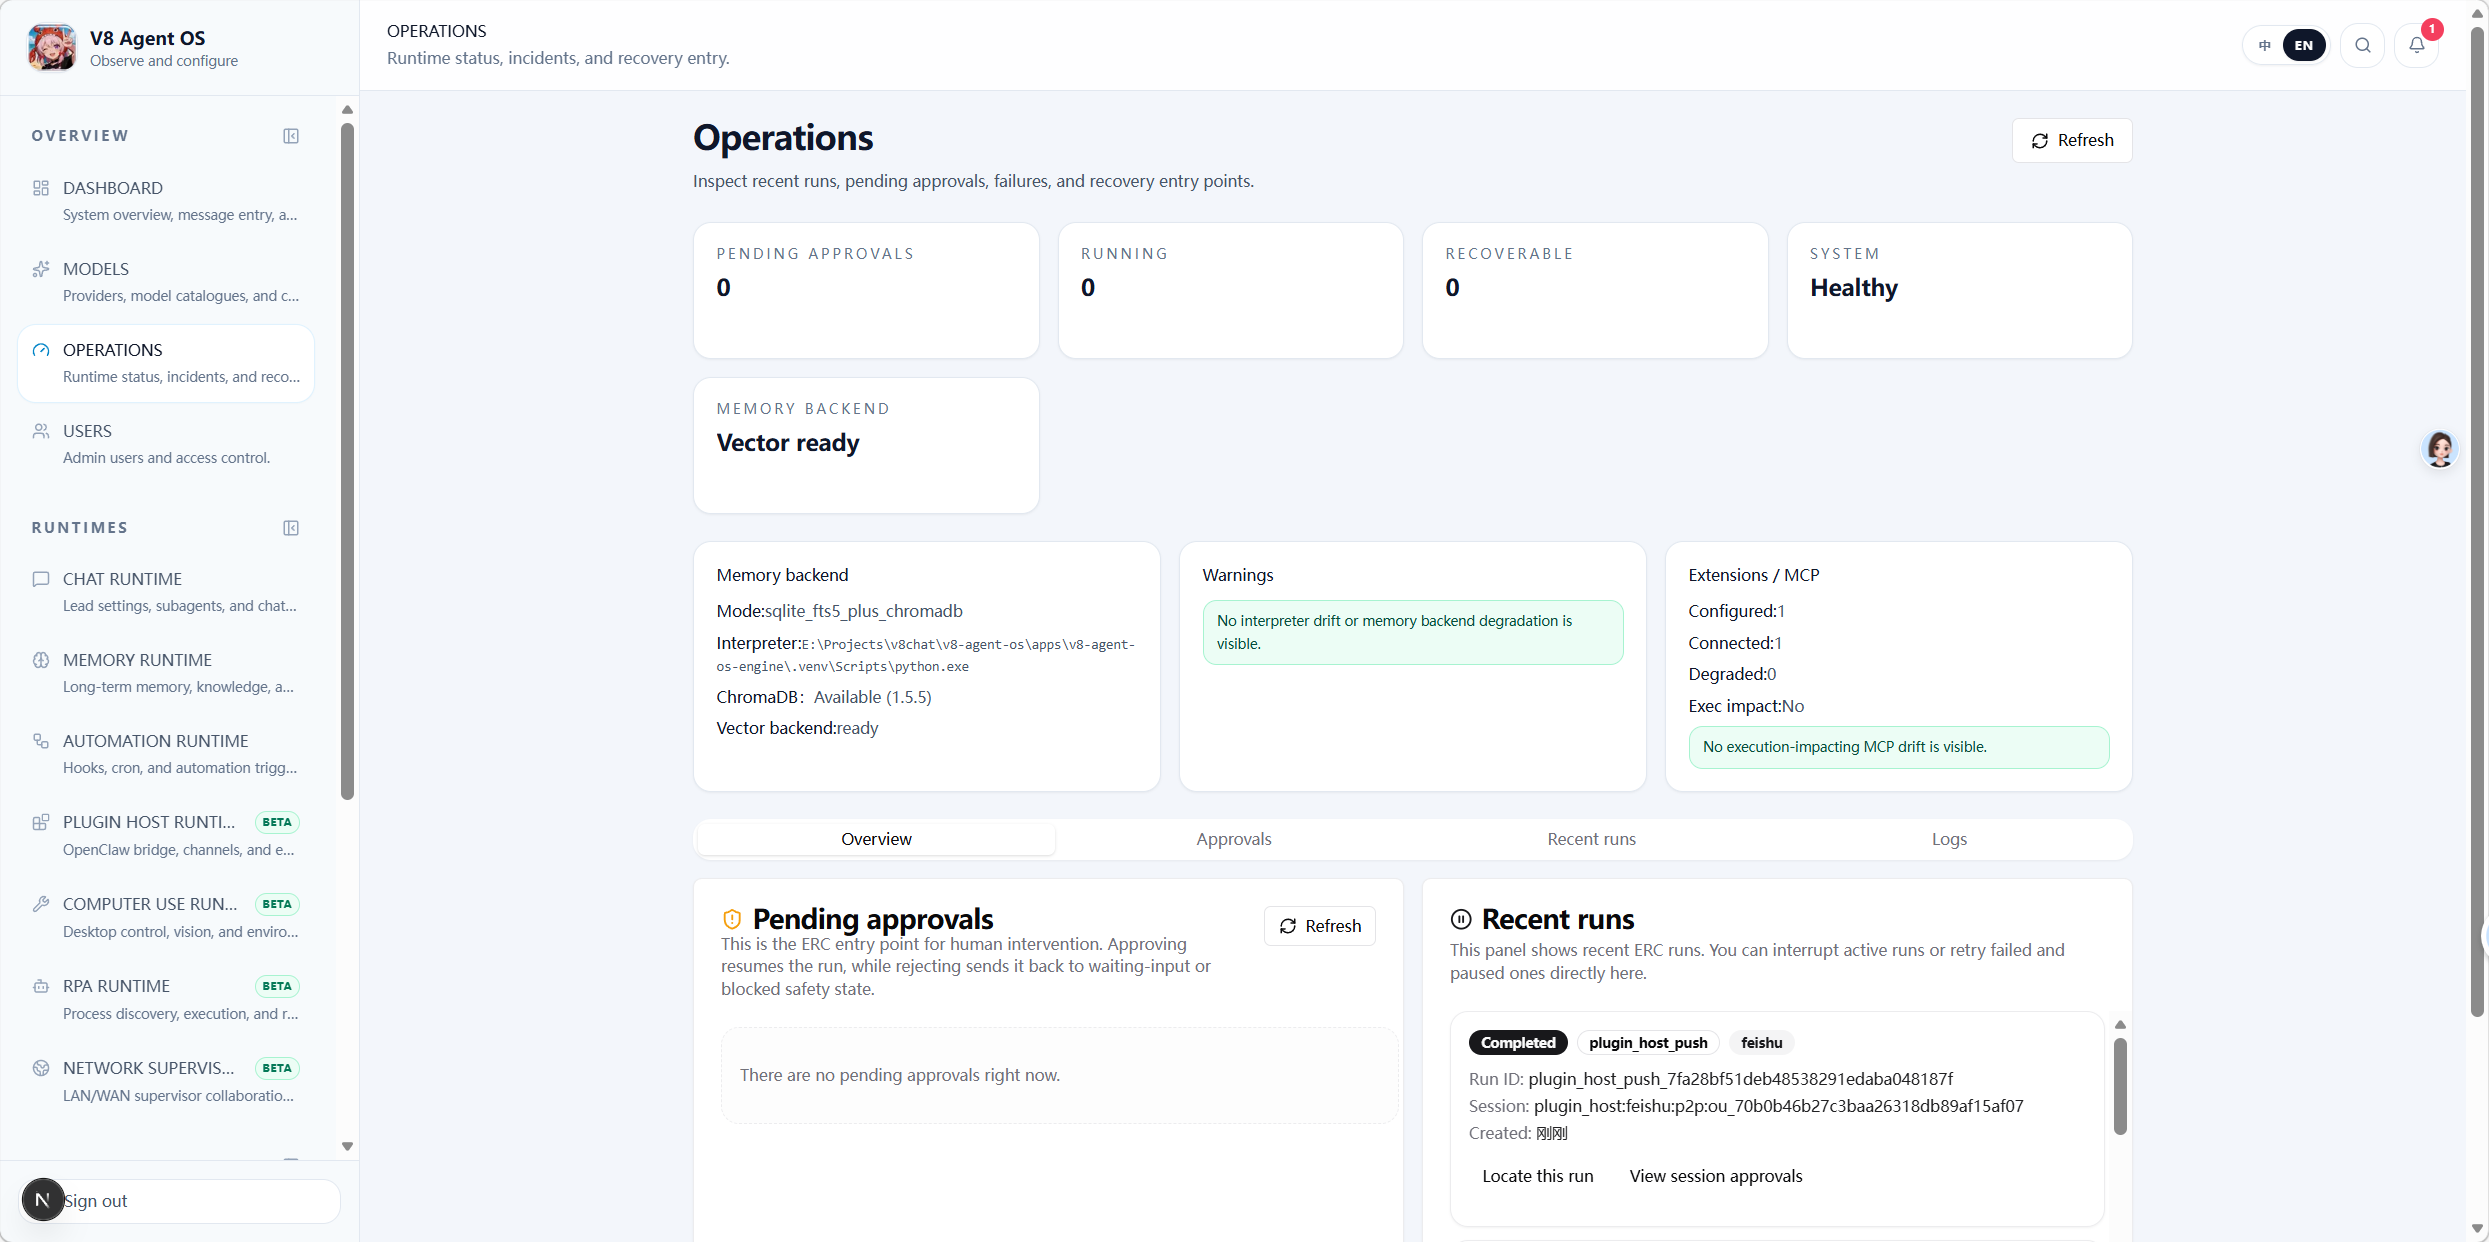2489x1242 pixels.
Task: Open Users admin section icon
Action: (x=41, y=430)
